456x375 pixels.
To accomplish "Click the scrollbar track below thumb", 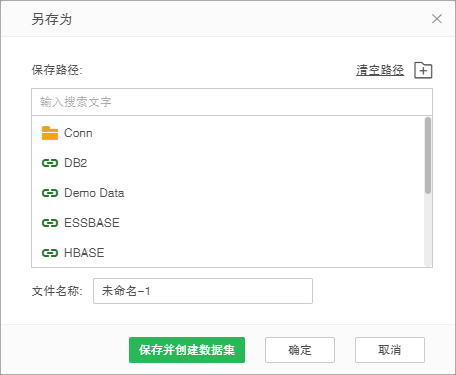I will pyautogui.click(x=428, y=230).
